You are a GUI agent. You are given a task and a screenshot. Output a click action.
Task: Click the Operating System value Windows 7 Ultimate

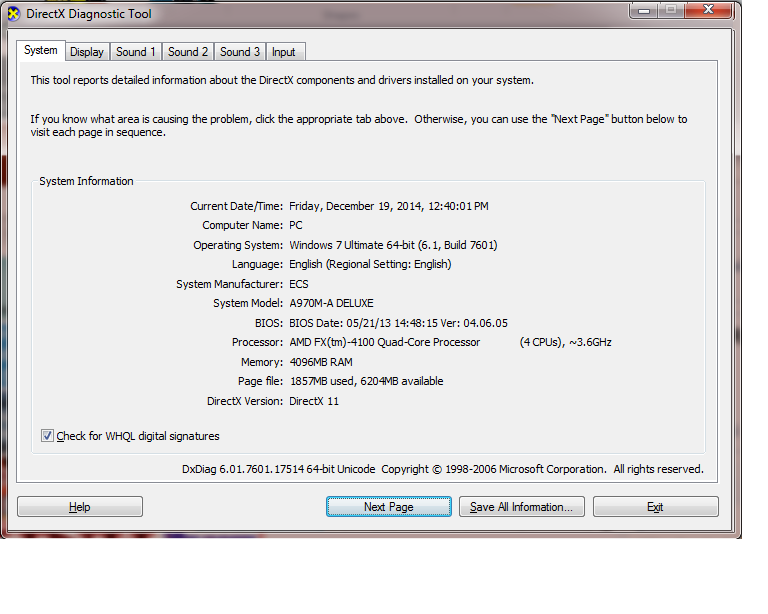(393, 245)
